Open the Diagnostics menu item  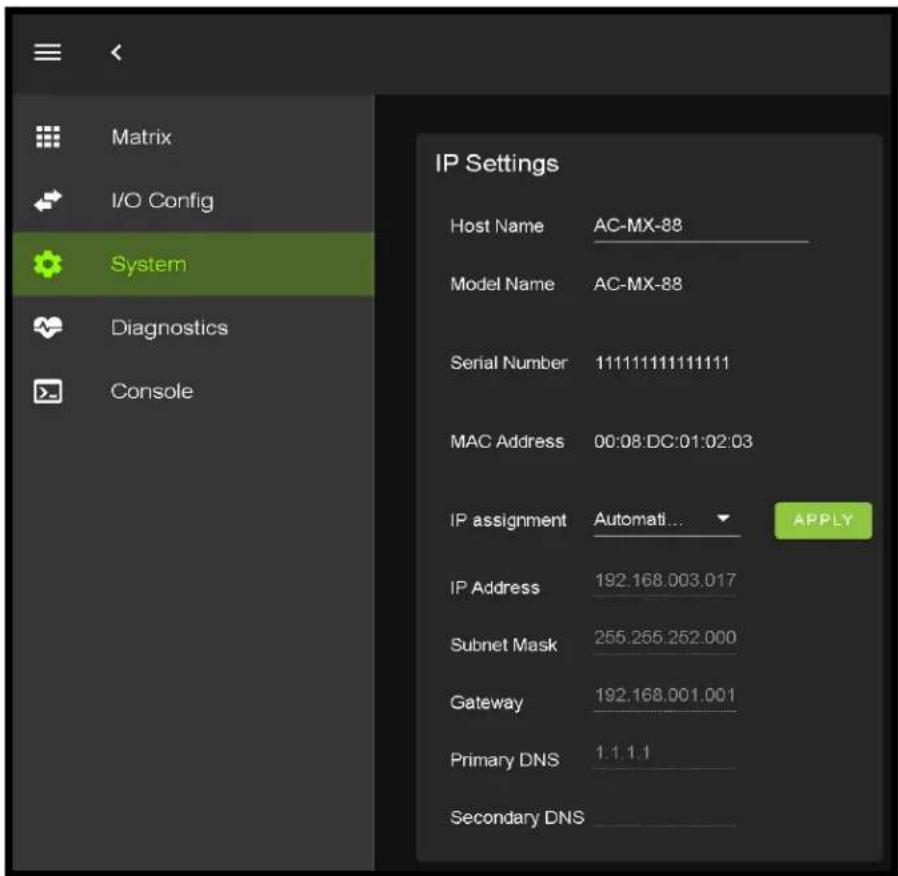tap(194, 327)
